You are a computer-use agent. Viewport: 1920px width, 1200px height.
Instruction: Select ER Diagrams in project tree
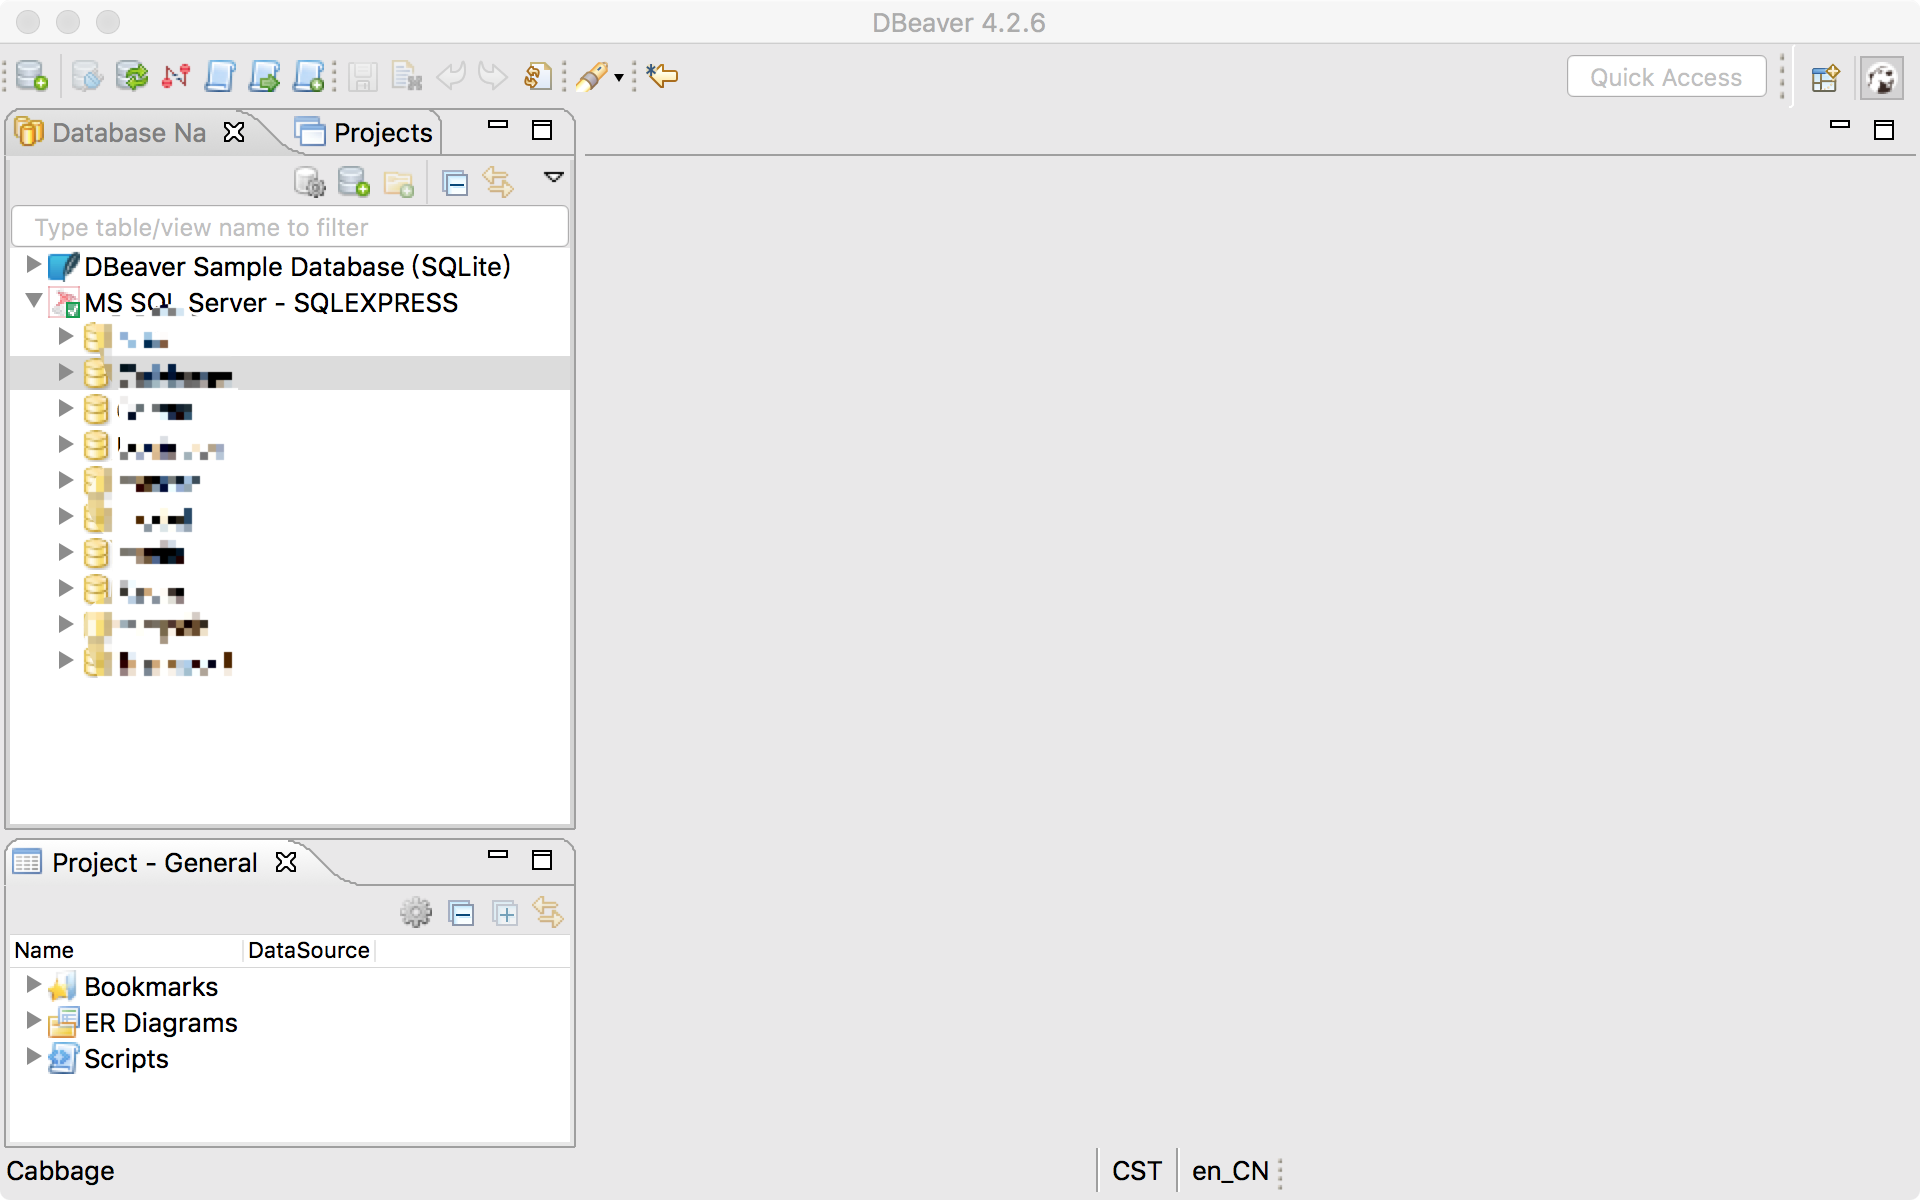pyautogui.click(x=161, y=1023)
